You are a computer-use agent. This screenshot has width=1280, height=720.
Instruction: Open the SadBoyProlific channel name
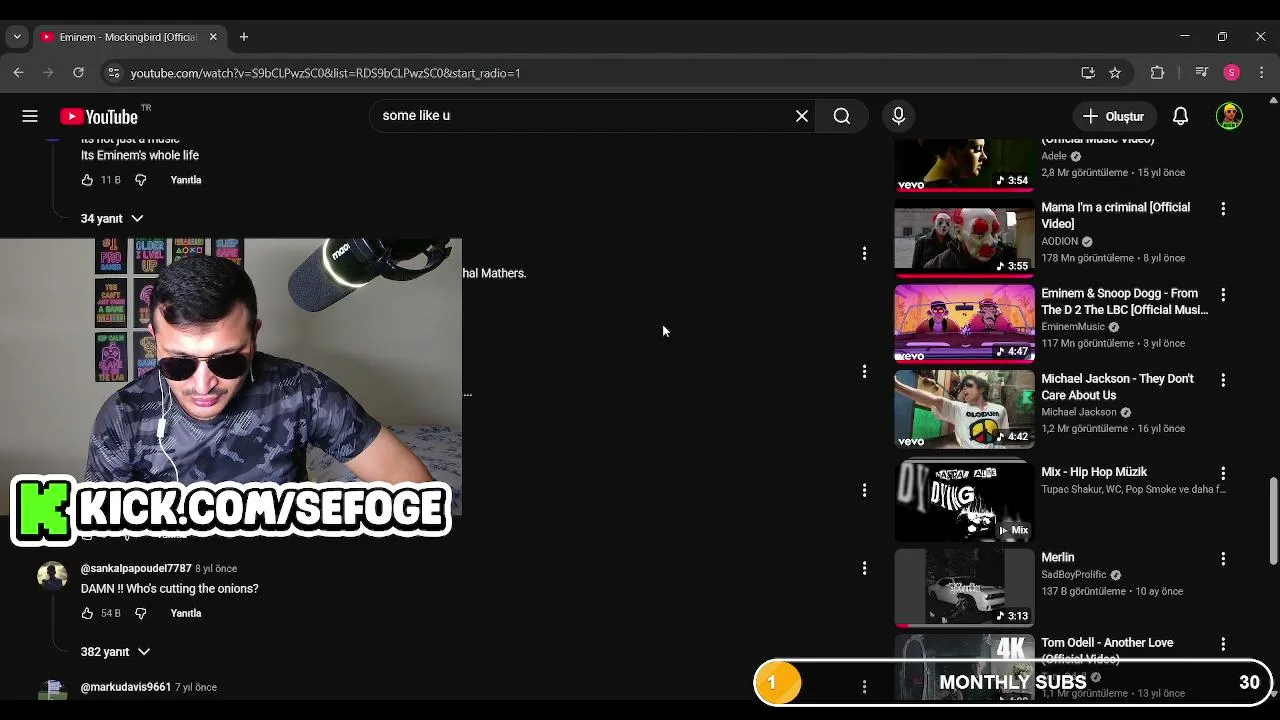[x=1074, y=575]
